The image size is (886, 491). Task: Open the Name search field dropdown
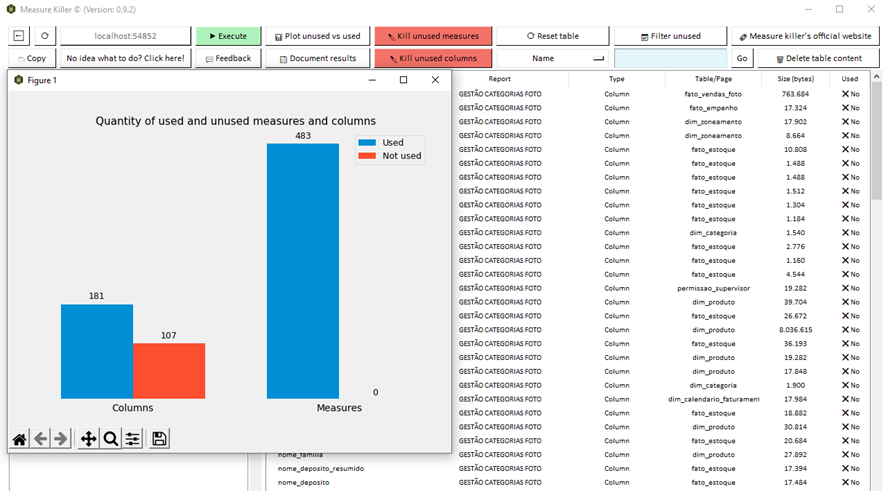pos(553,58)
